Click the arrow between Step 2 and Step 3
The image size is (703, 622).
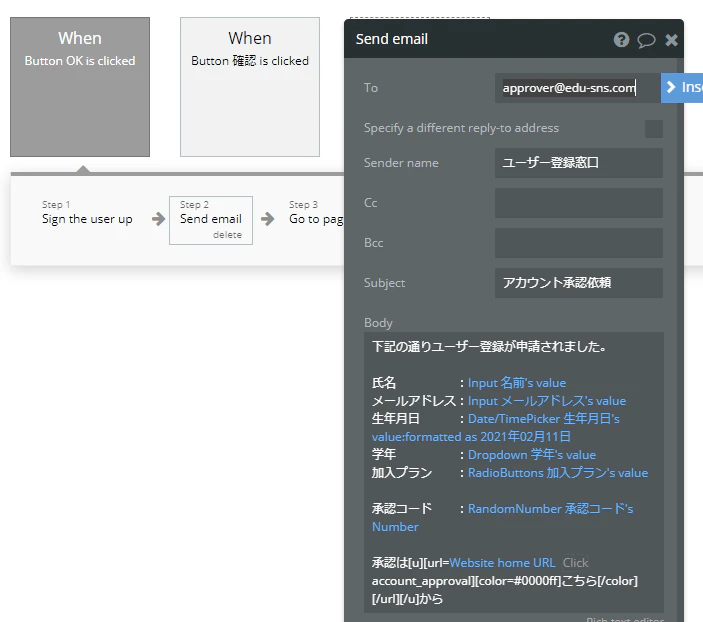point(268,219)
